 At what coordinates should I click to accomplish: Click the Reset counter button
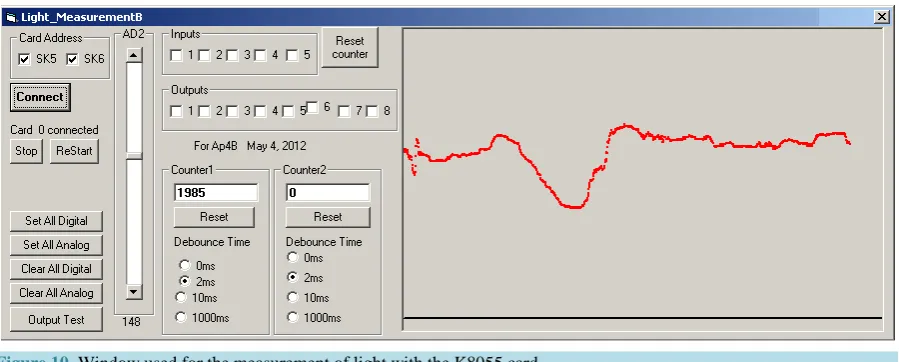350,48
